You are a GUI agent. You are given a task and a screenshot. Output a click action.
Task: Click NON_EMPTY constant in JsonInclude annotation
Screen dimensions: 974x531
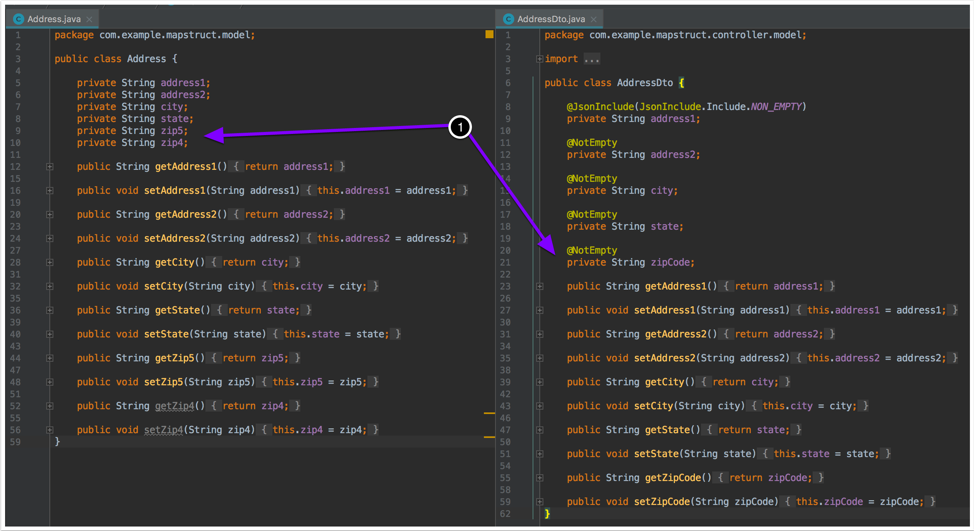tap(776, 107)
